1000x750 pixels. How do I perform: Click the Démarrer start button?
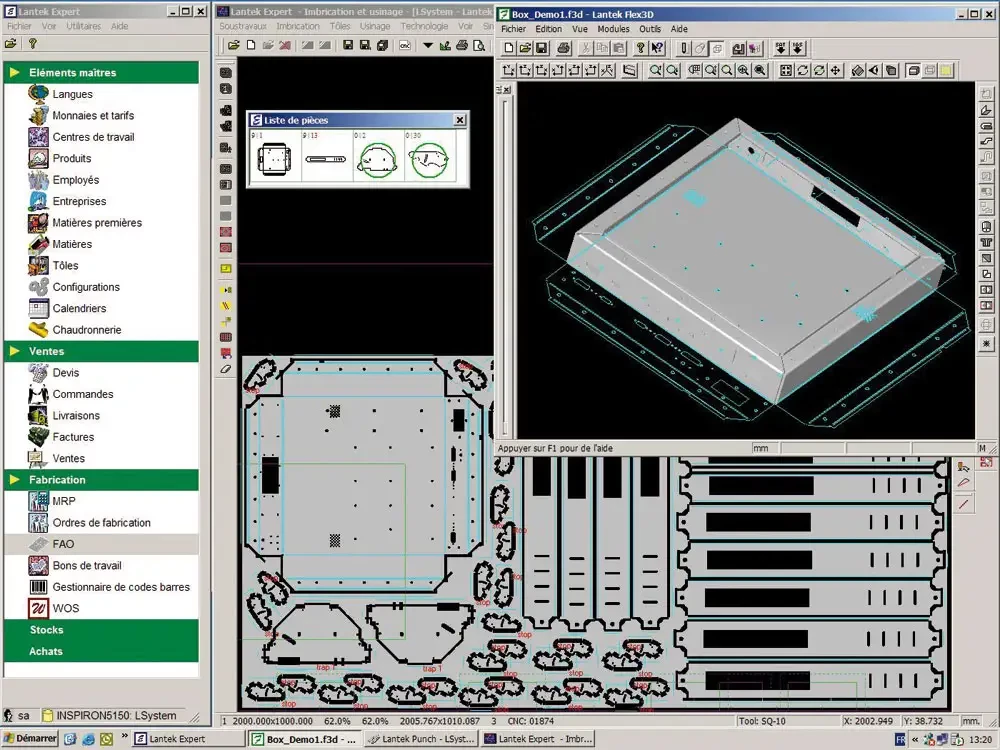(x=30, y=739)
